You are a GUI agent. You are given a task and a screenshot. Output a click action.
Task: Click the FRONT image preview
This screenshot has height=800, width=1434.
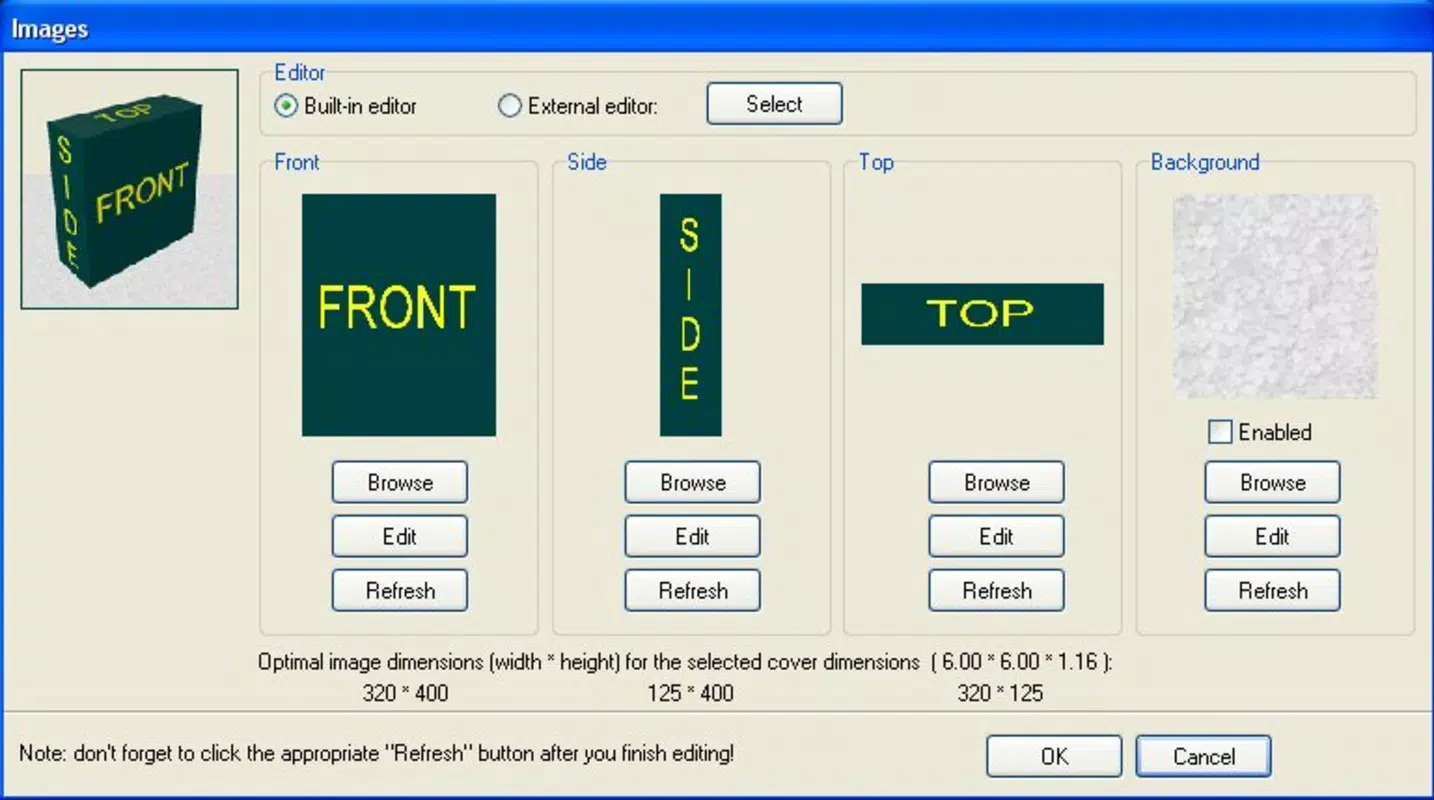(x=399, y=315)
